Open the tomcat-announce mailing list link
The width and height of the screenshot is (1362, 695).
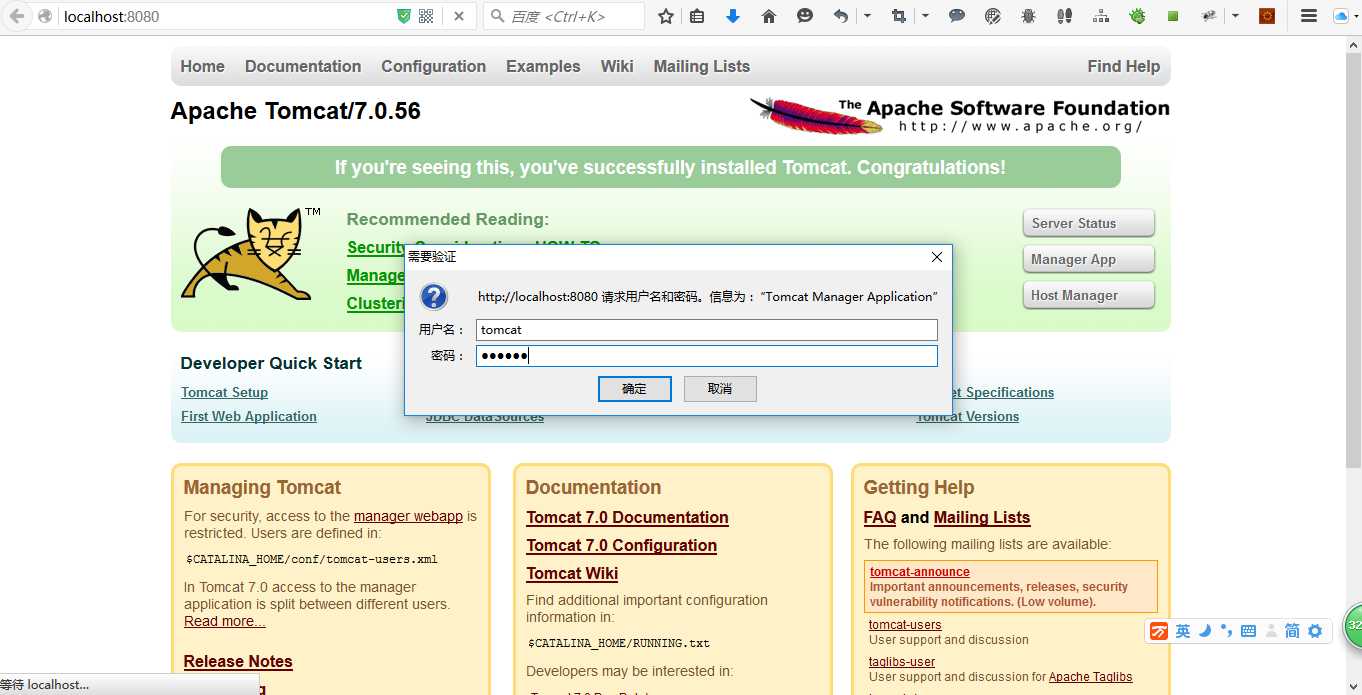tap(919, 572)
